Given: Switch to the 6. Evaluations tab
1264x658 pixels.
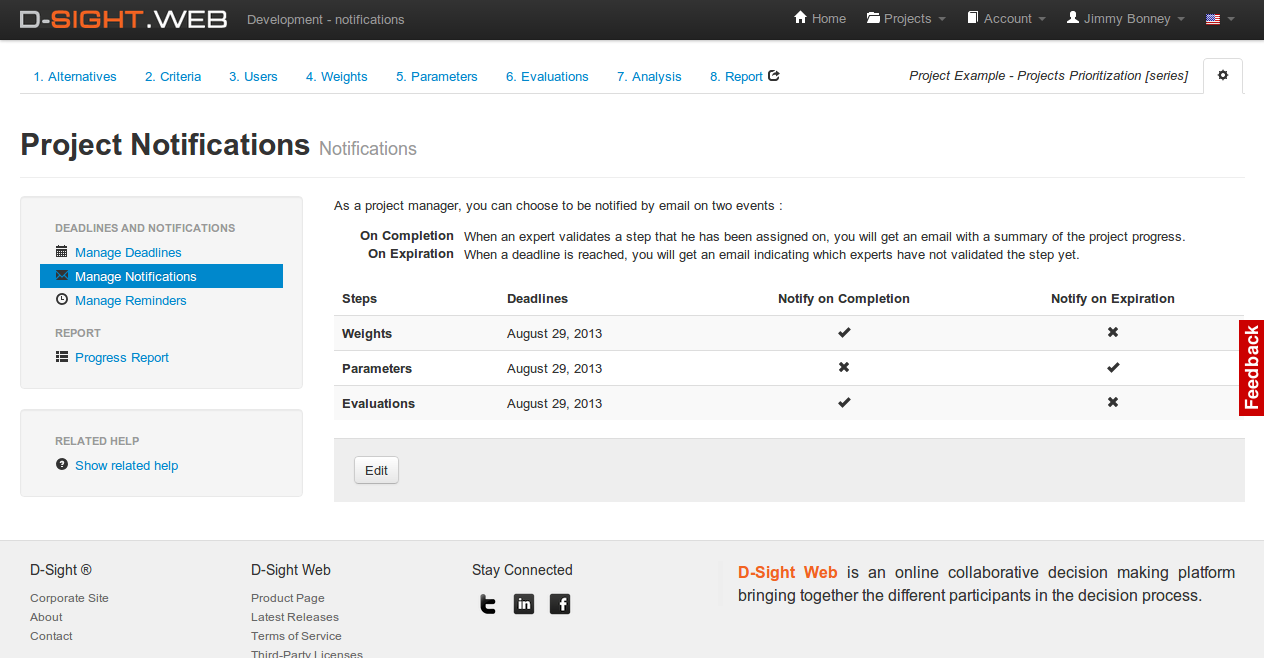Looking at the screenshot, I should 547,77.
